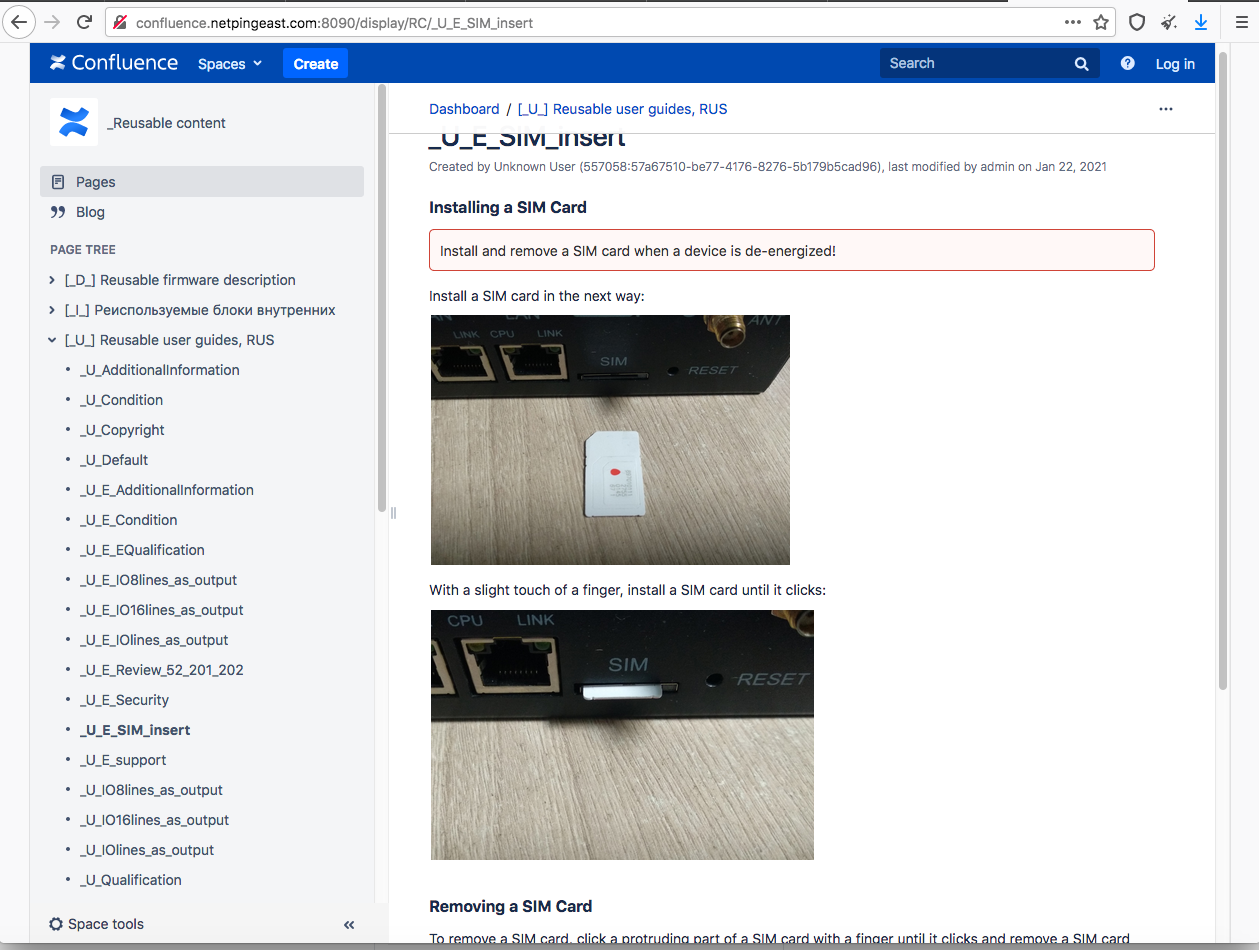
Task: Click the page vertical scrollbar
Action: point(1223,370)
